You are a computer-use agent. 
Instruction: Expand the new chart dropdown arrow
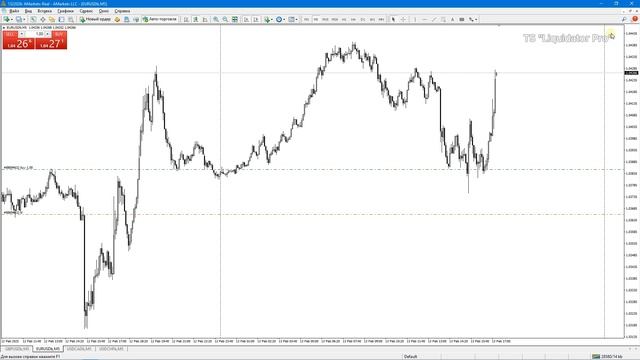pos(11,19)
